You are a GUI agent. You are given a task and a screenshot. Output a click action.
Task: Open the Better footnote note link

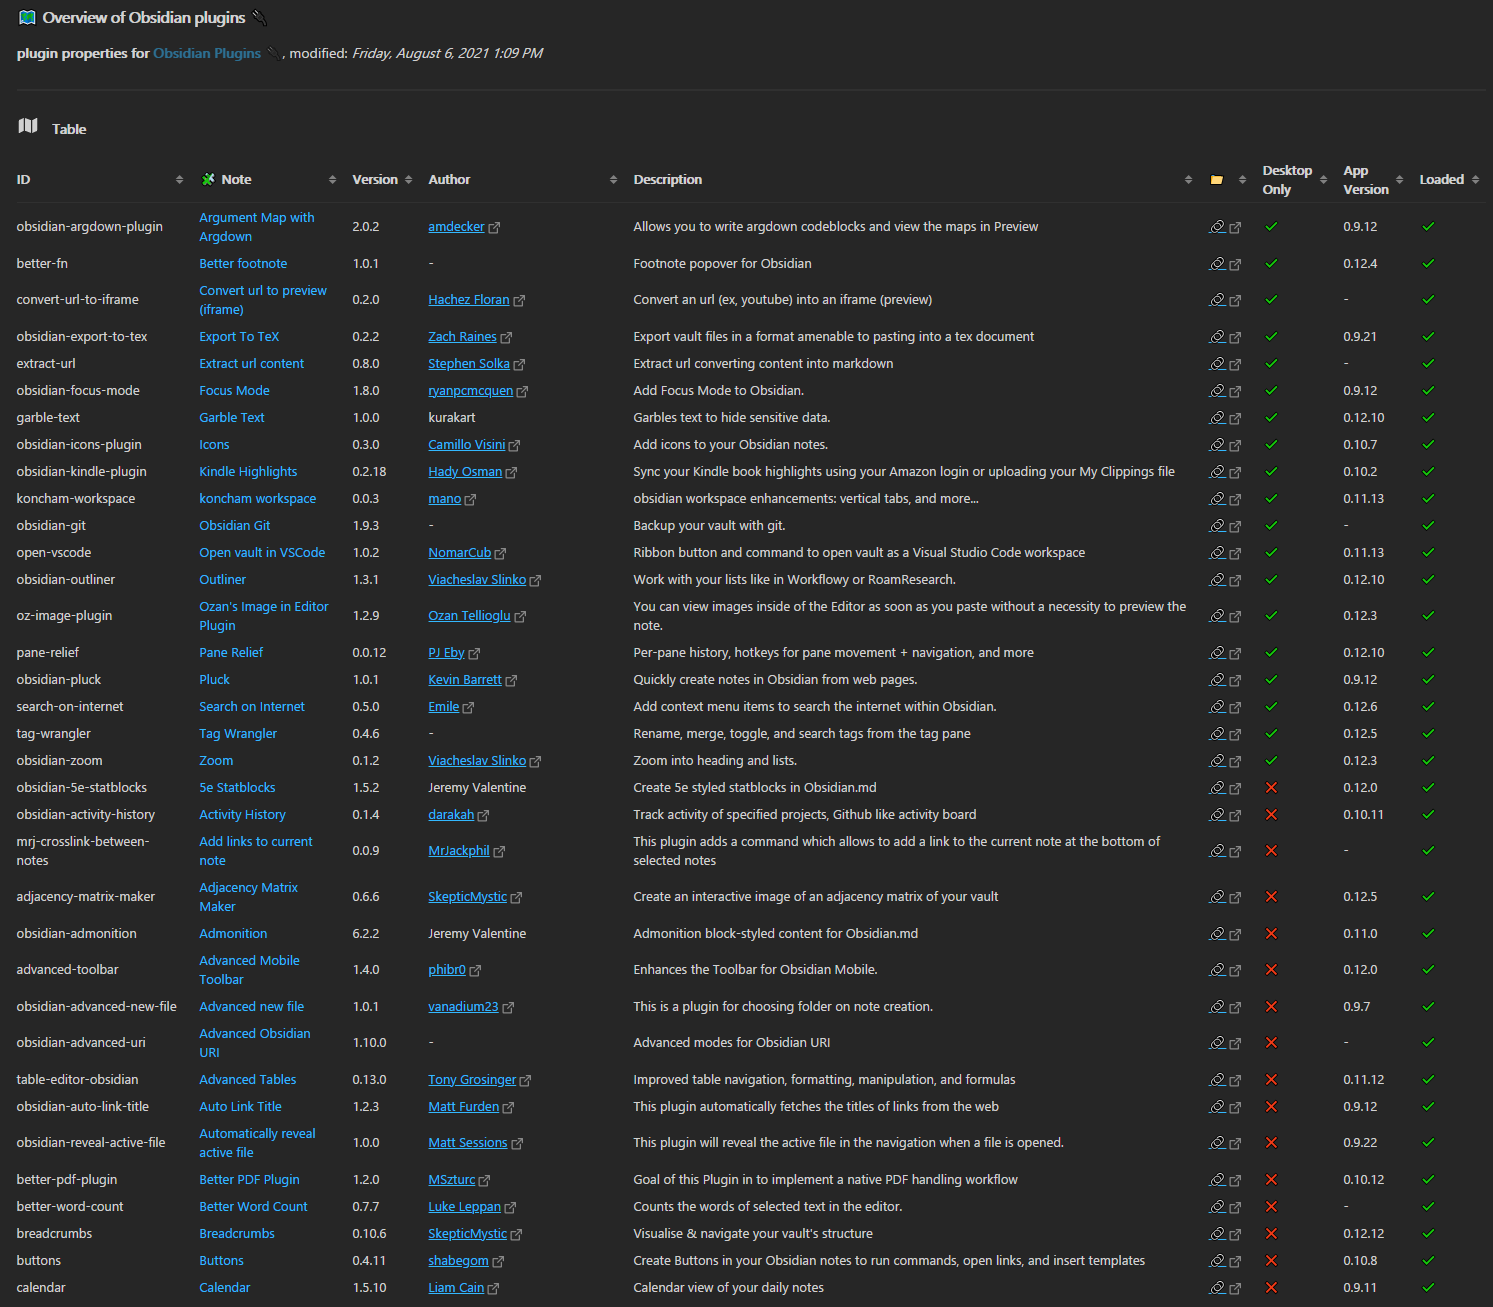(x=243, y=264)
